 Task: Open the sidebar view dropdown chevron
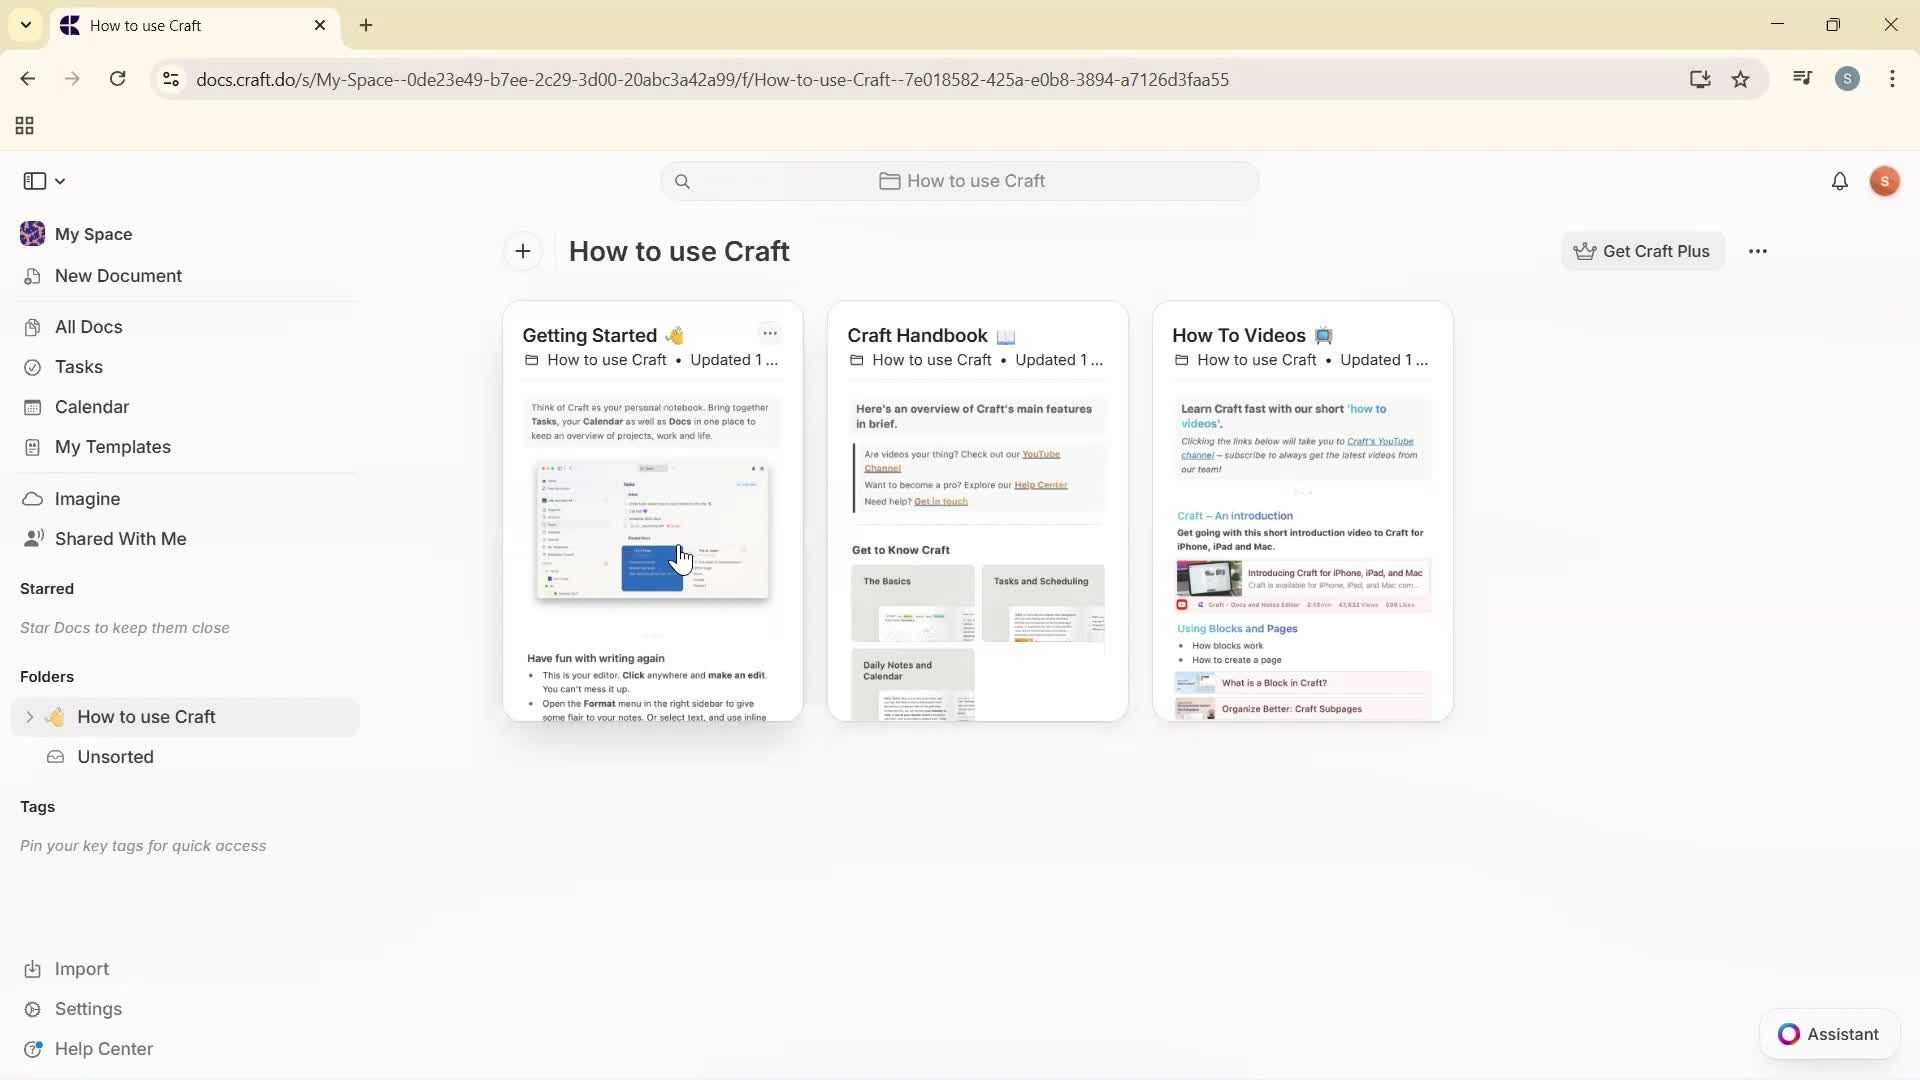[59, 181]
